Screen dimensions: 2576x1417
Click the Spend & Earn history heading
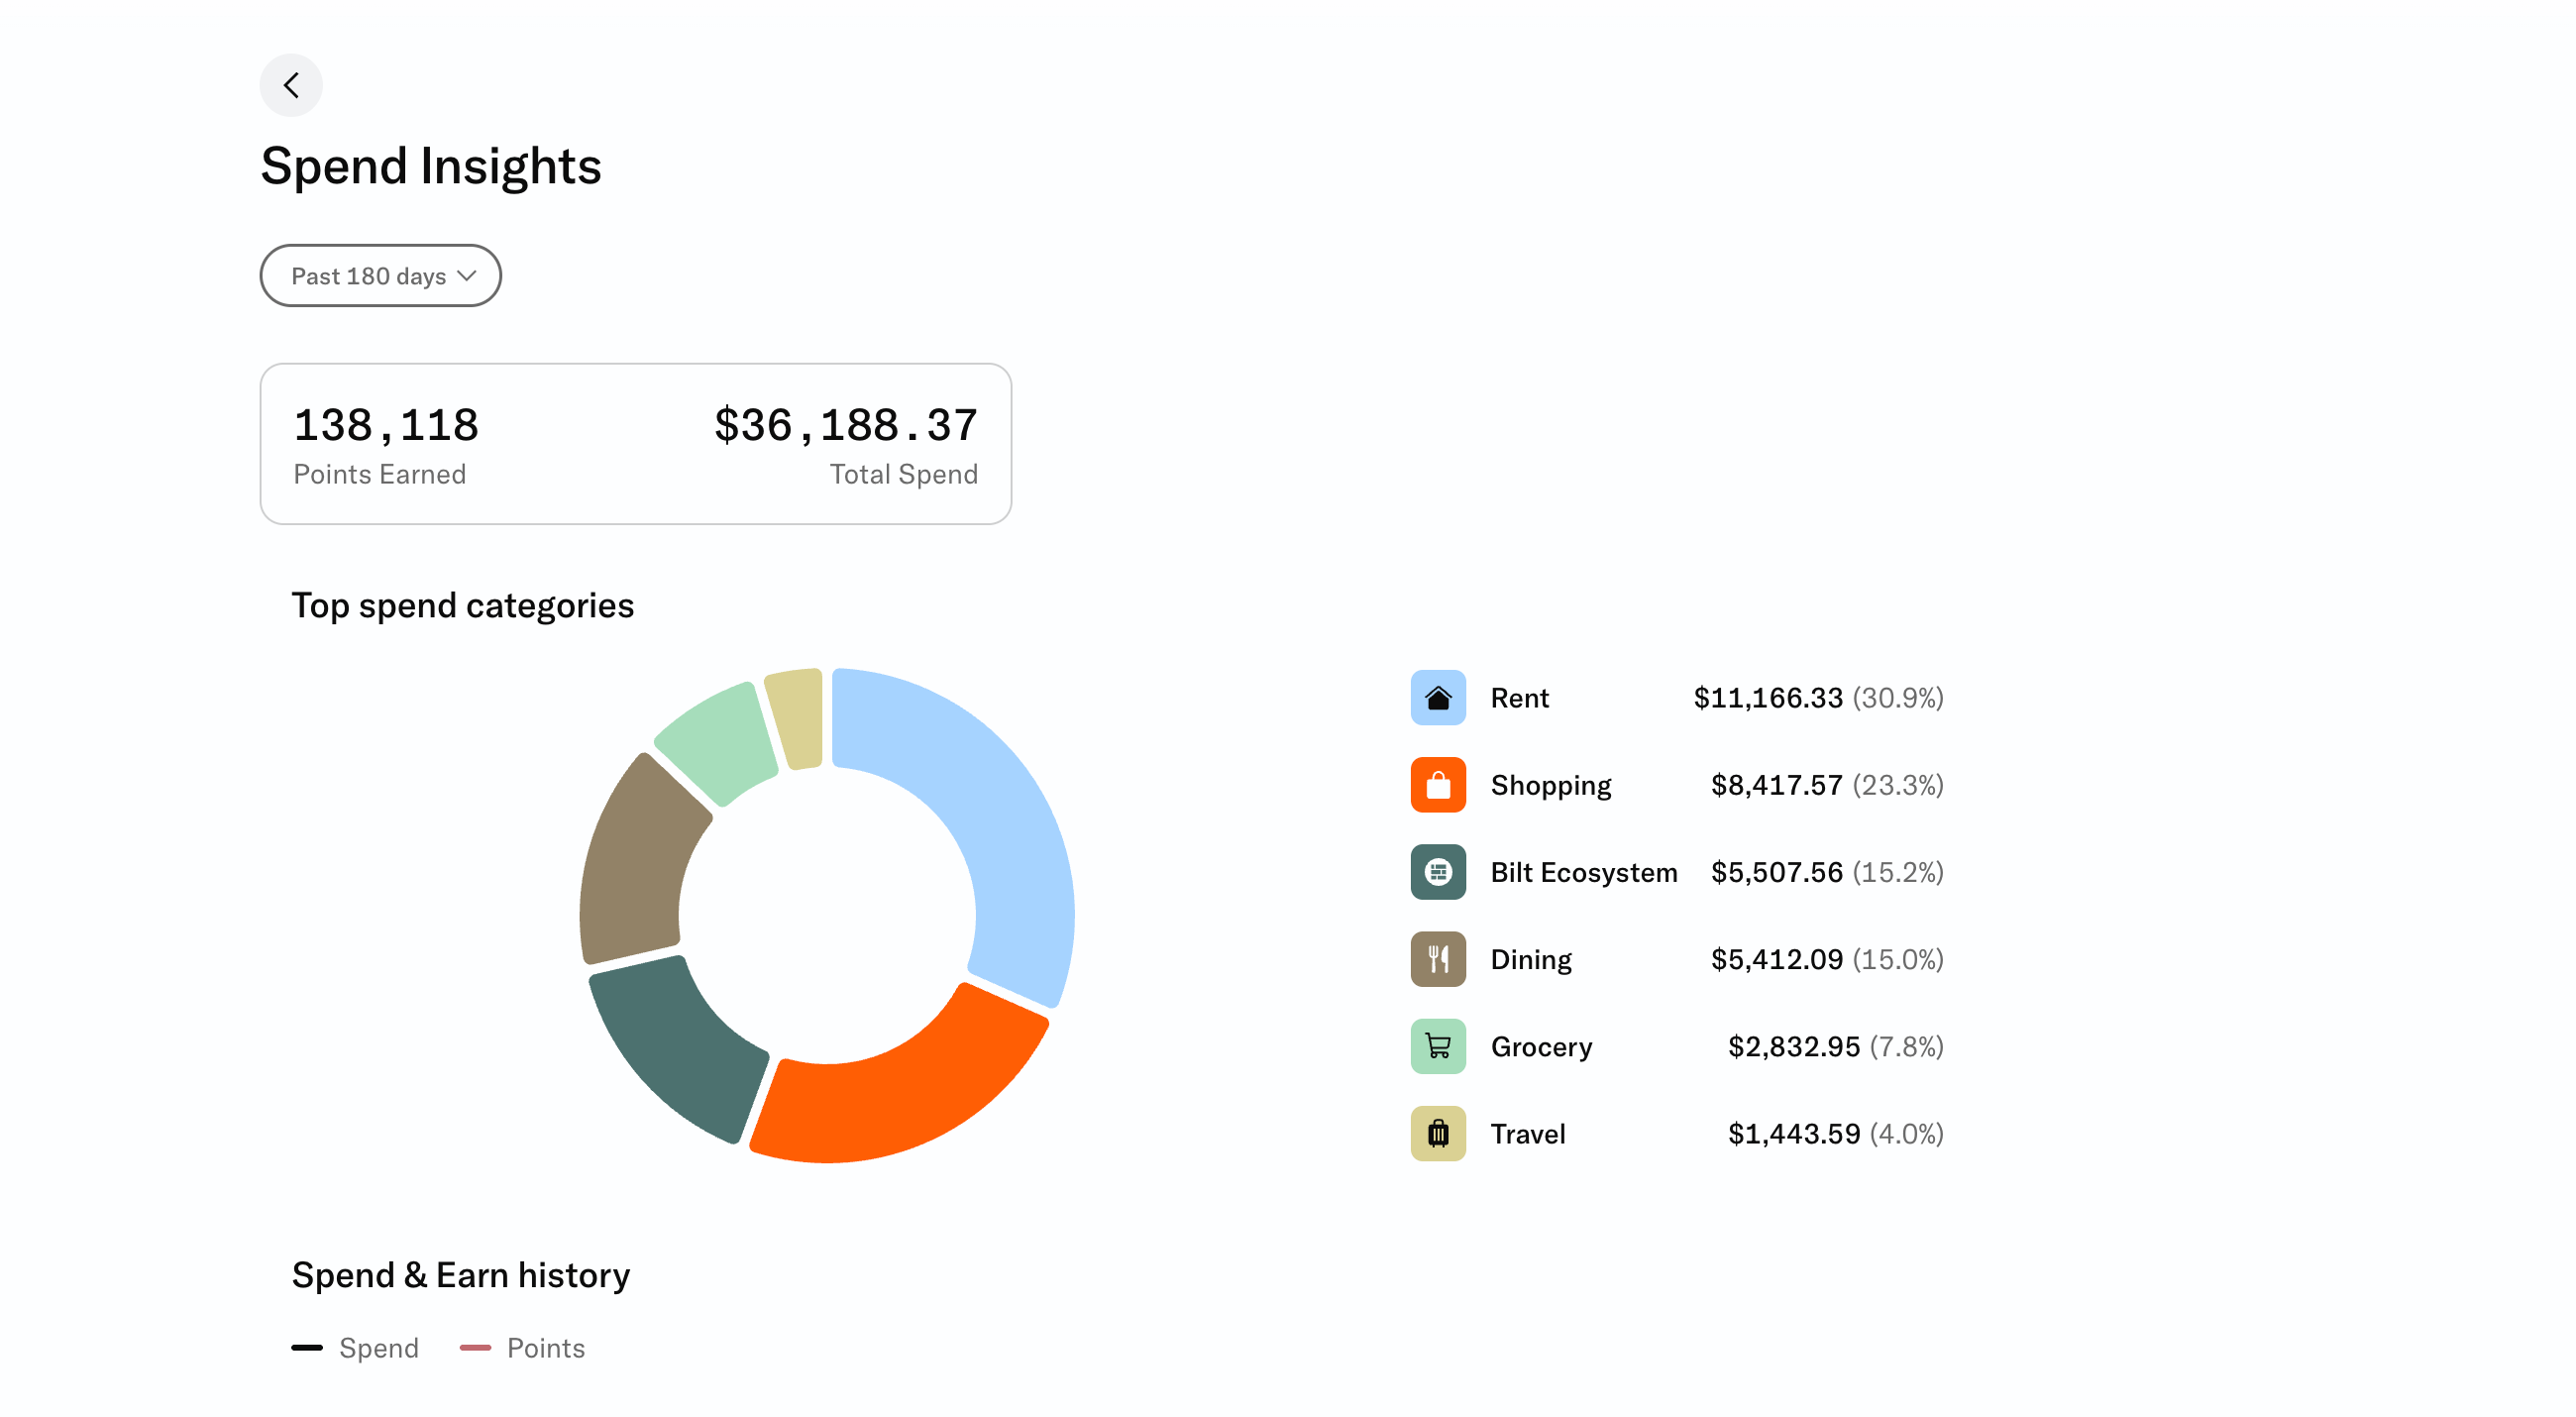tap(461, 1275)
